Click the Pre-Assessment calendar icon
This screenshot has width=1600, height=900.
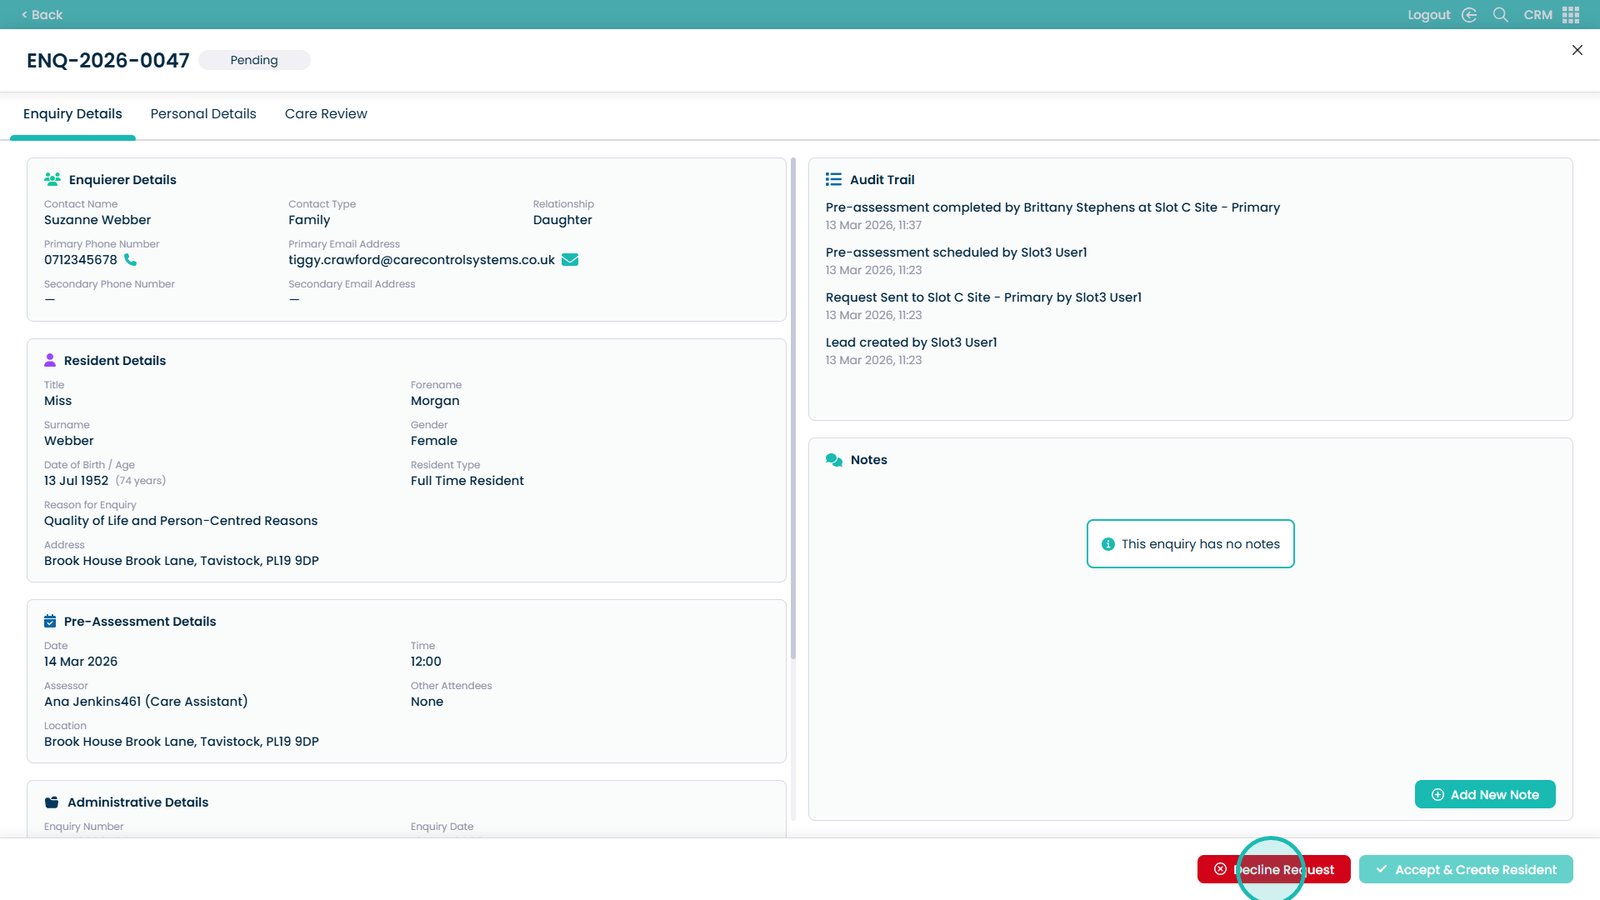50,622
